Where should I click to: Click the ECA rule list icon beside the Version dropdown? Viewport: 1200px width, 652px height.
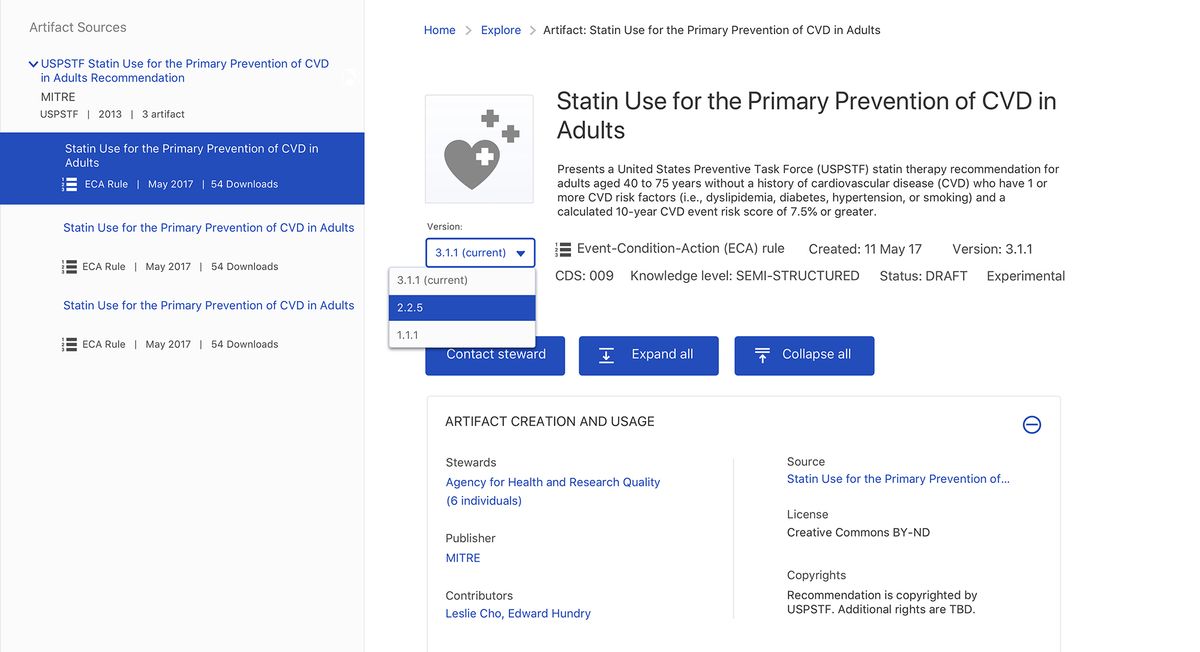click(x=563, y=249)
